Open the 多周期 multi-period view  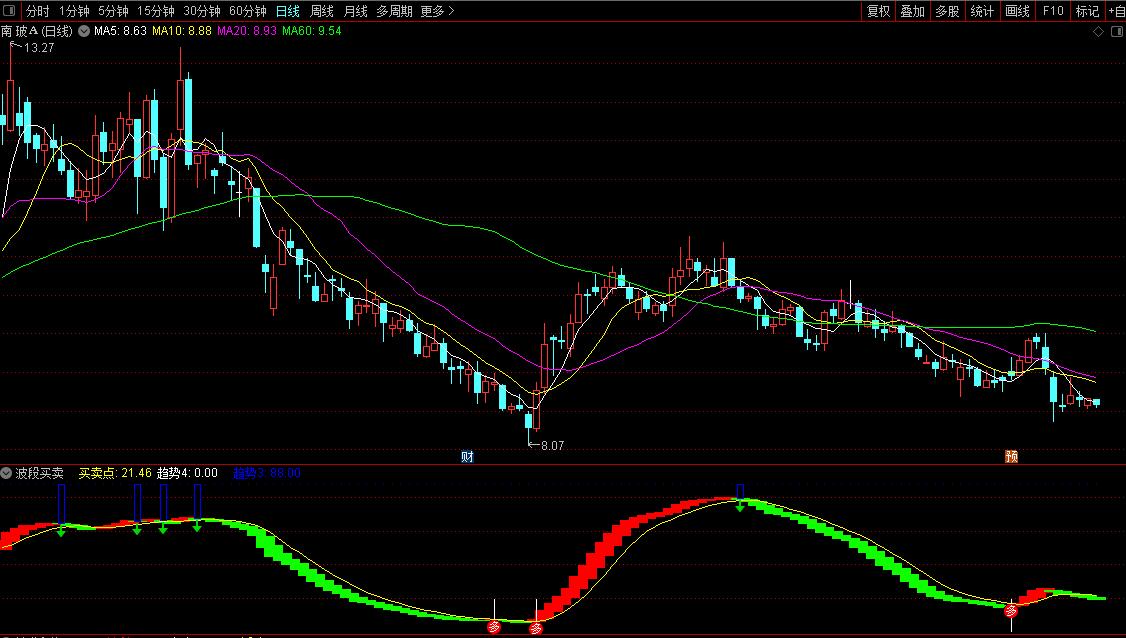click(394, 11)
